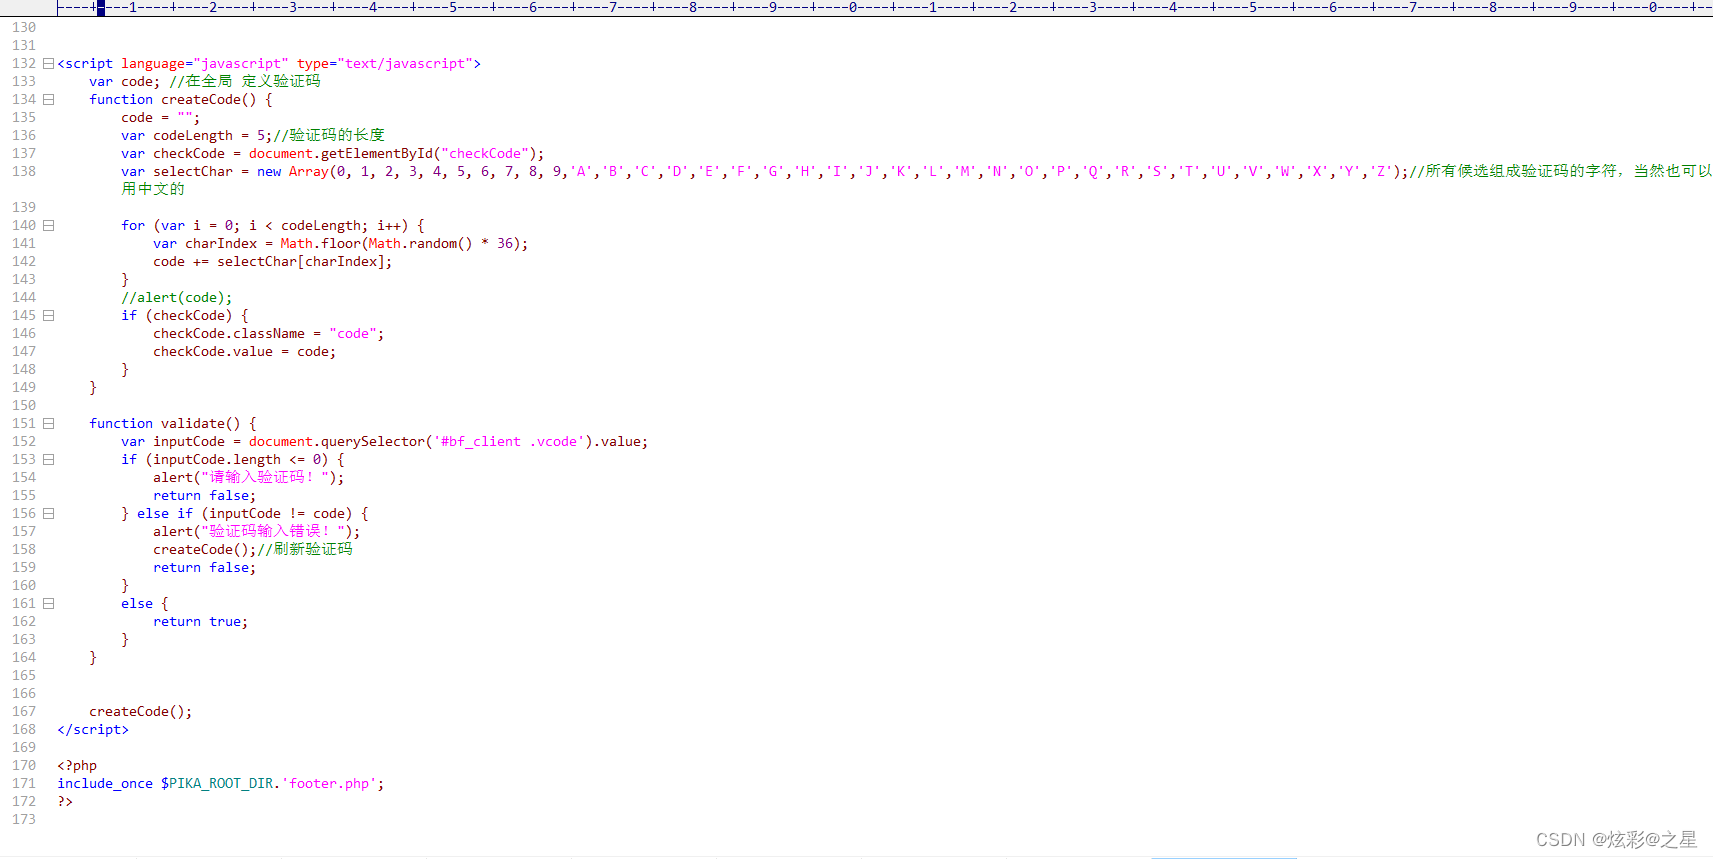Click "return false;" on line 155
Screen dimensions: 1713x859
(204, 496)
